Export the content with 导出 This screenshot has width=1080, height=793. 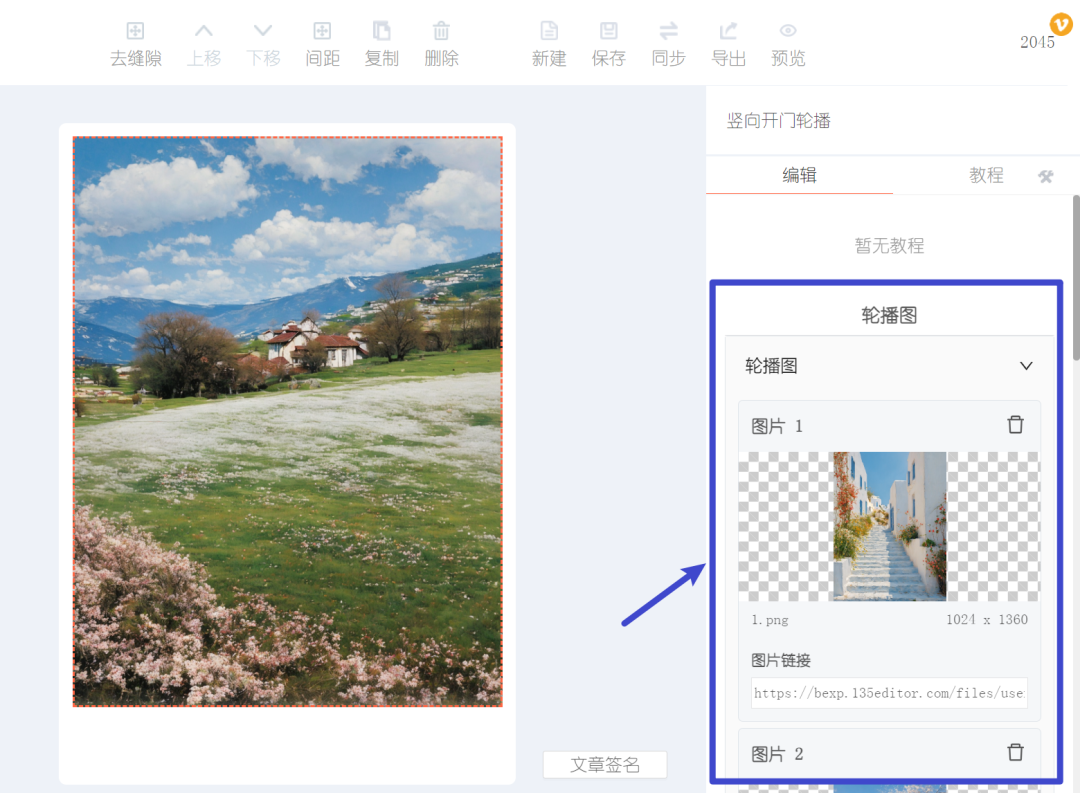point(729,45)
